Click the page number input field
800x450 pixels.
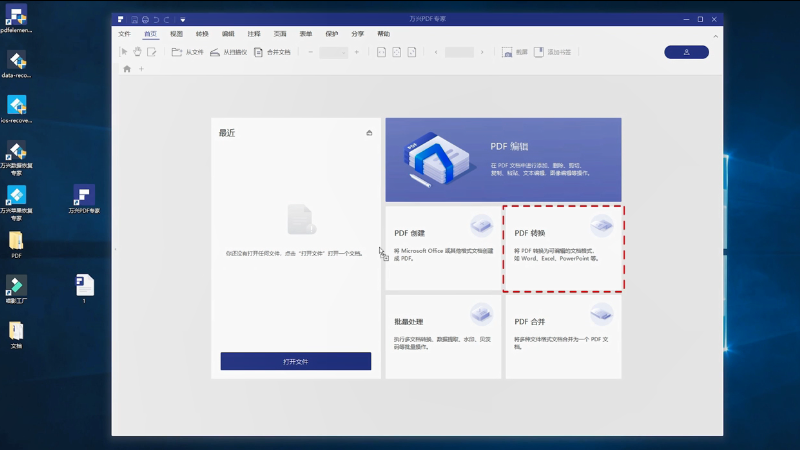[459, 52]
